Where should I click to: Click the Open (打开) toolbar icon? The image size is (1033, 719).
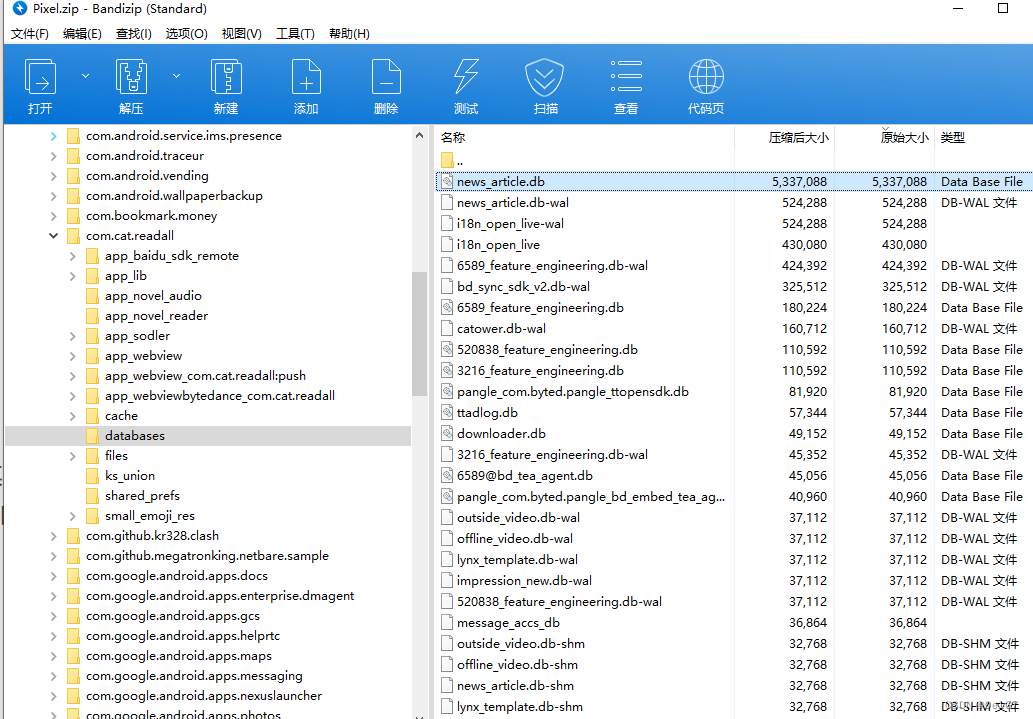pos(40,78)
